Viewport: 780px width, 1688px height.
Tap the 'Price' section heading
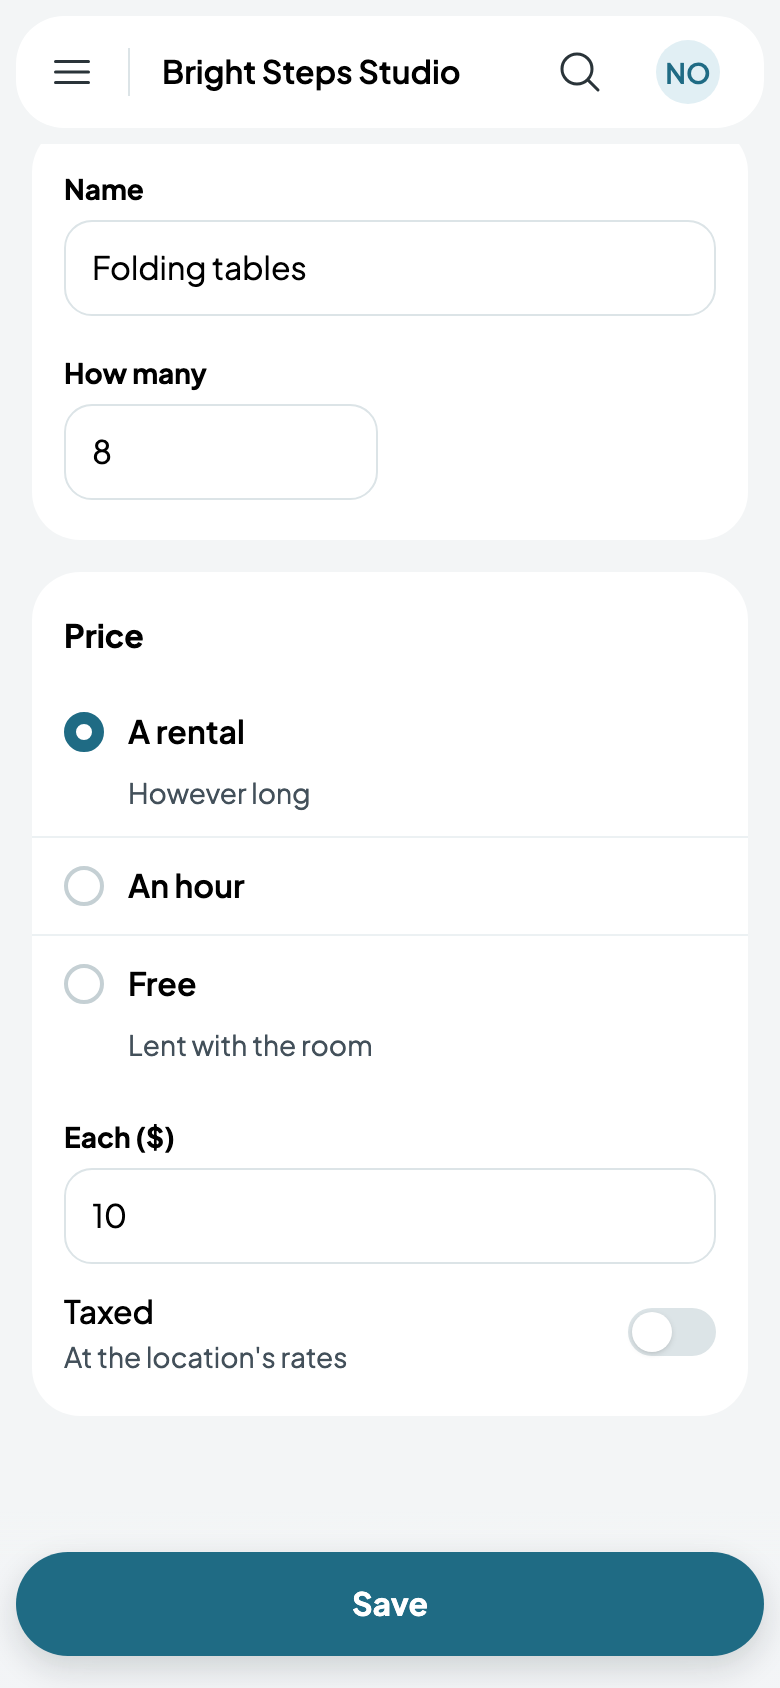pos(103,636)
